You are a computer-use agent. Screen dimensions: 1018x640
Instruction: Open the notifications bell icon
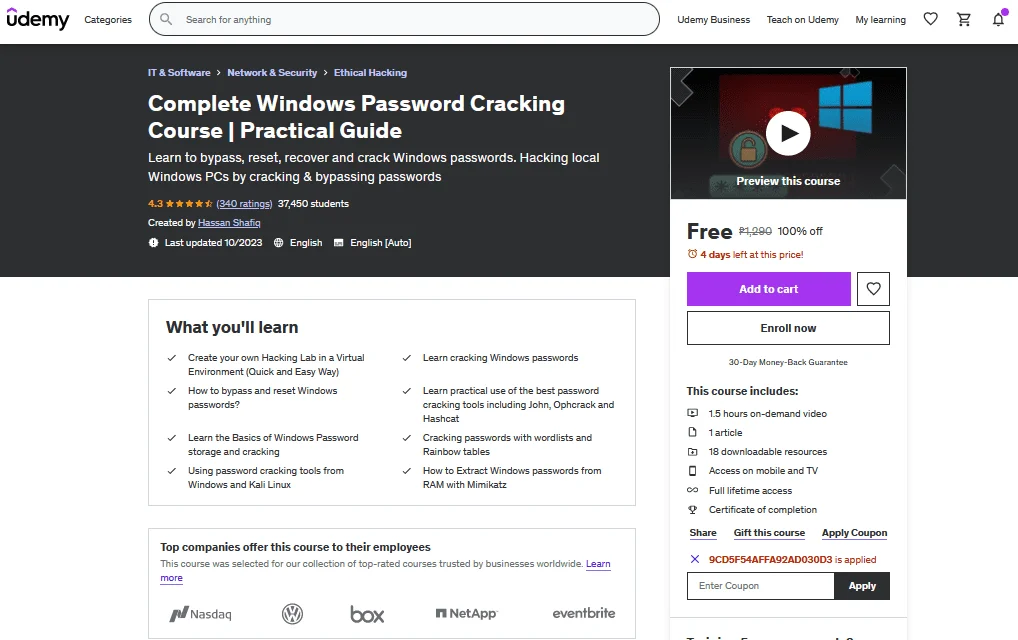(x=999, y=19)
